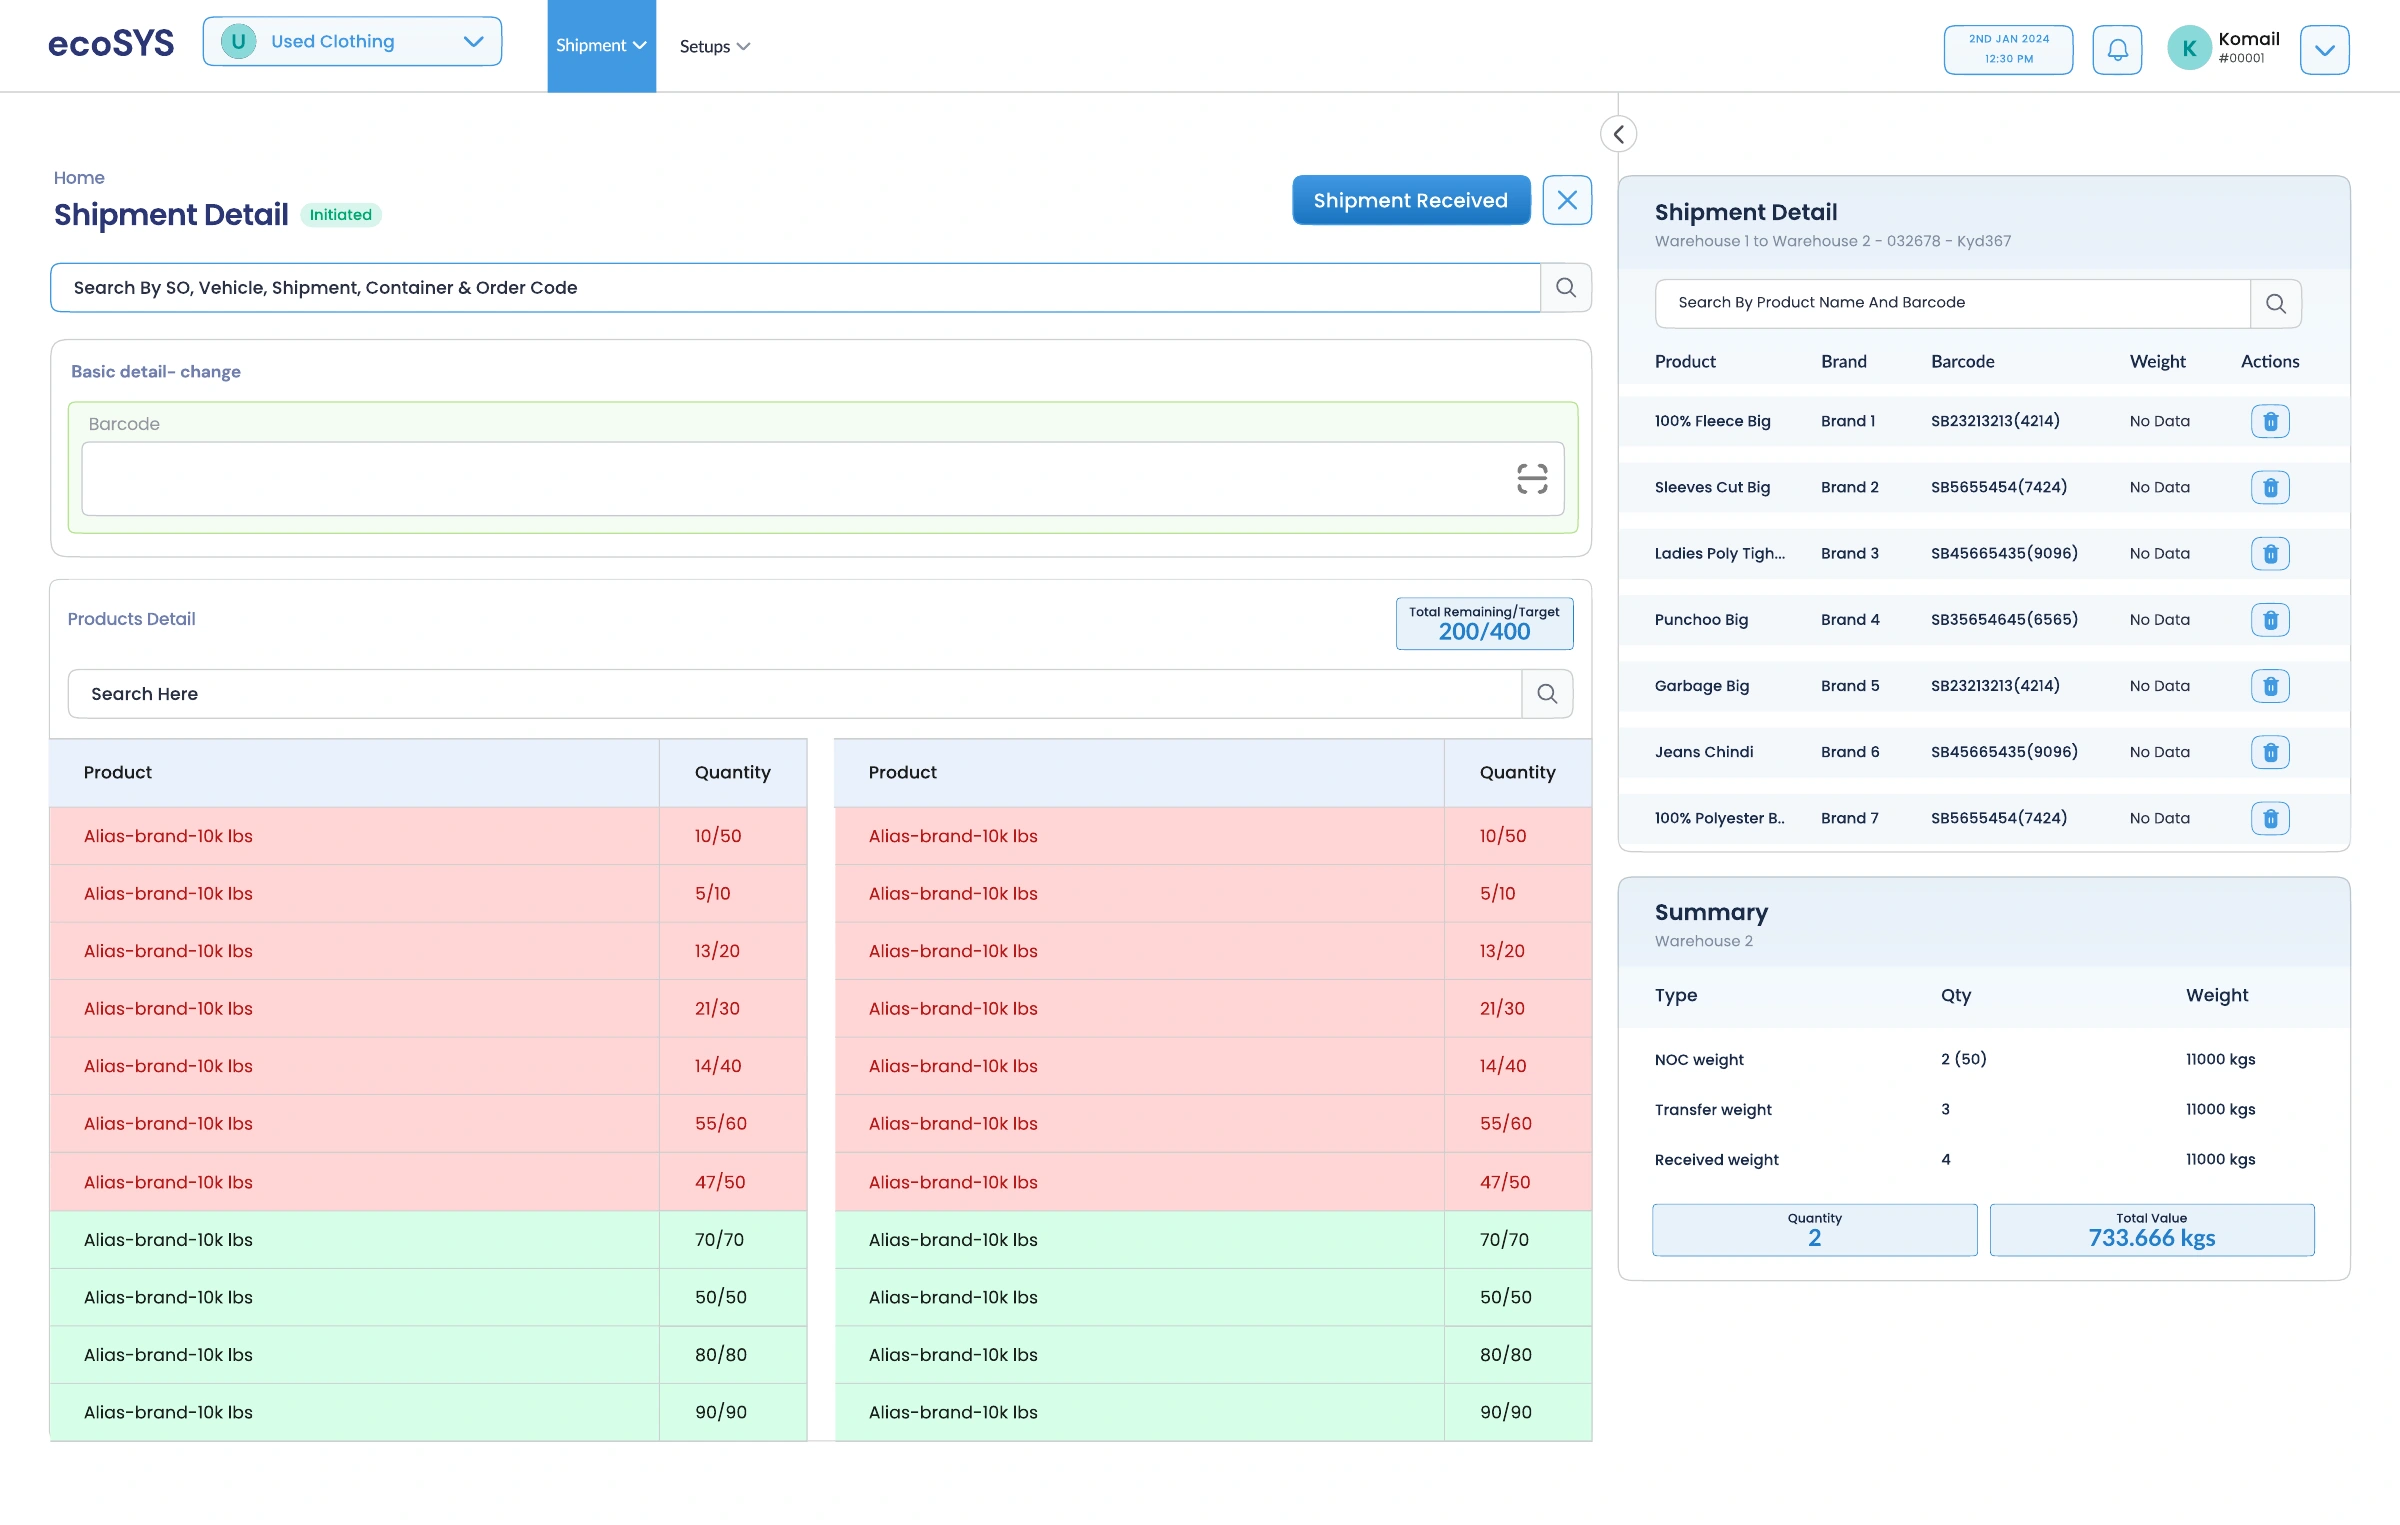The height and width of the screenshot is (1525, 2400).
Task: Select the 2 (50) NOC quantity
Action: [1964, 1059]
